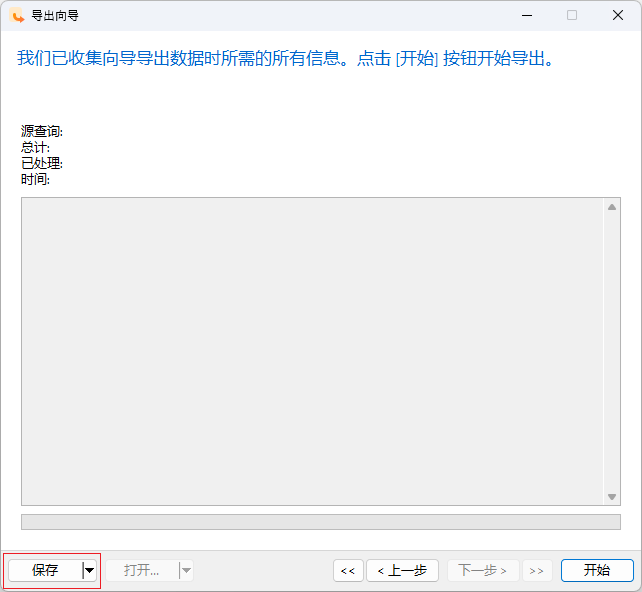This screenshot has width=642, height=592.
Task: Click inside the export log text area
Action: point(313,351)
